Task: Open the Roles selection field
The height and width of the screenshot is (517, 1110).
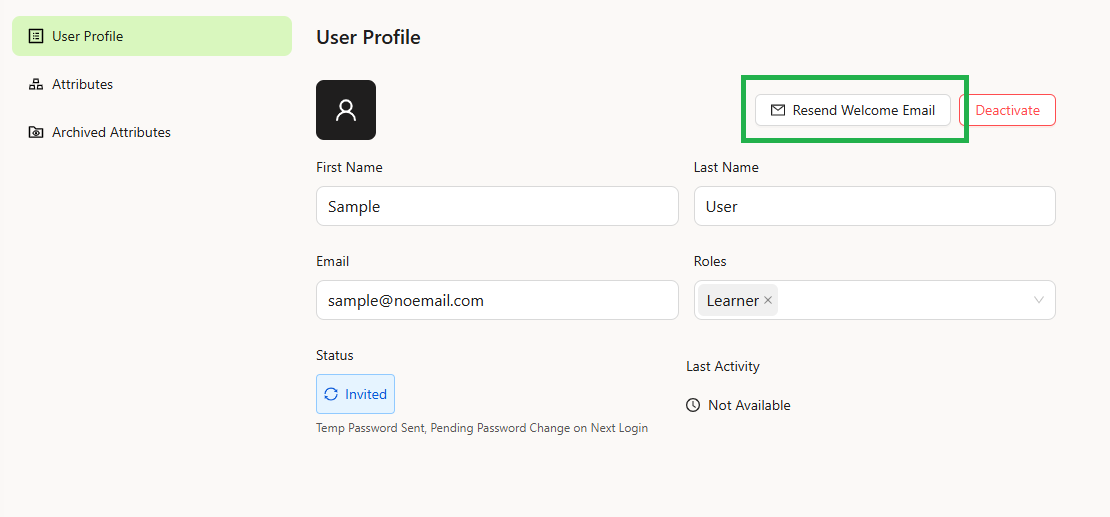Action: tap(875, 300)
